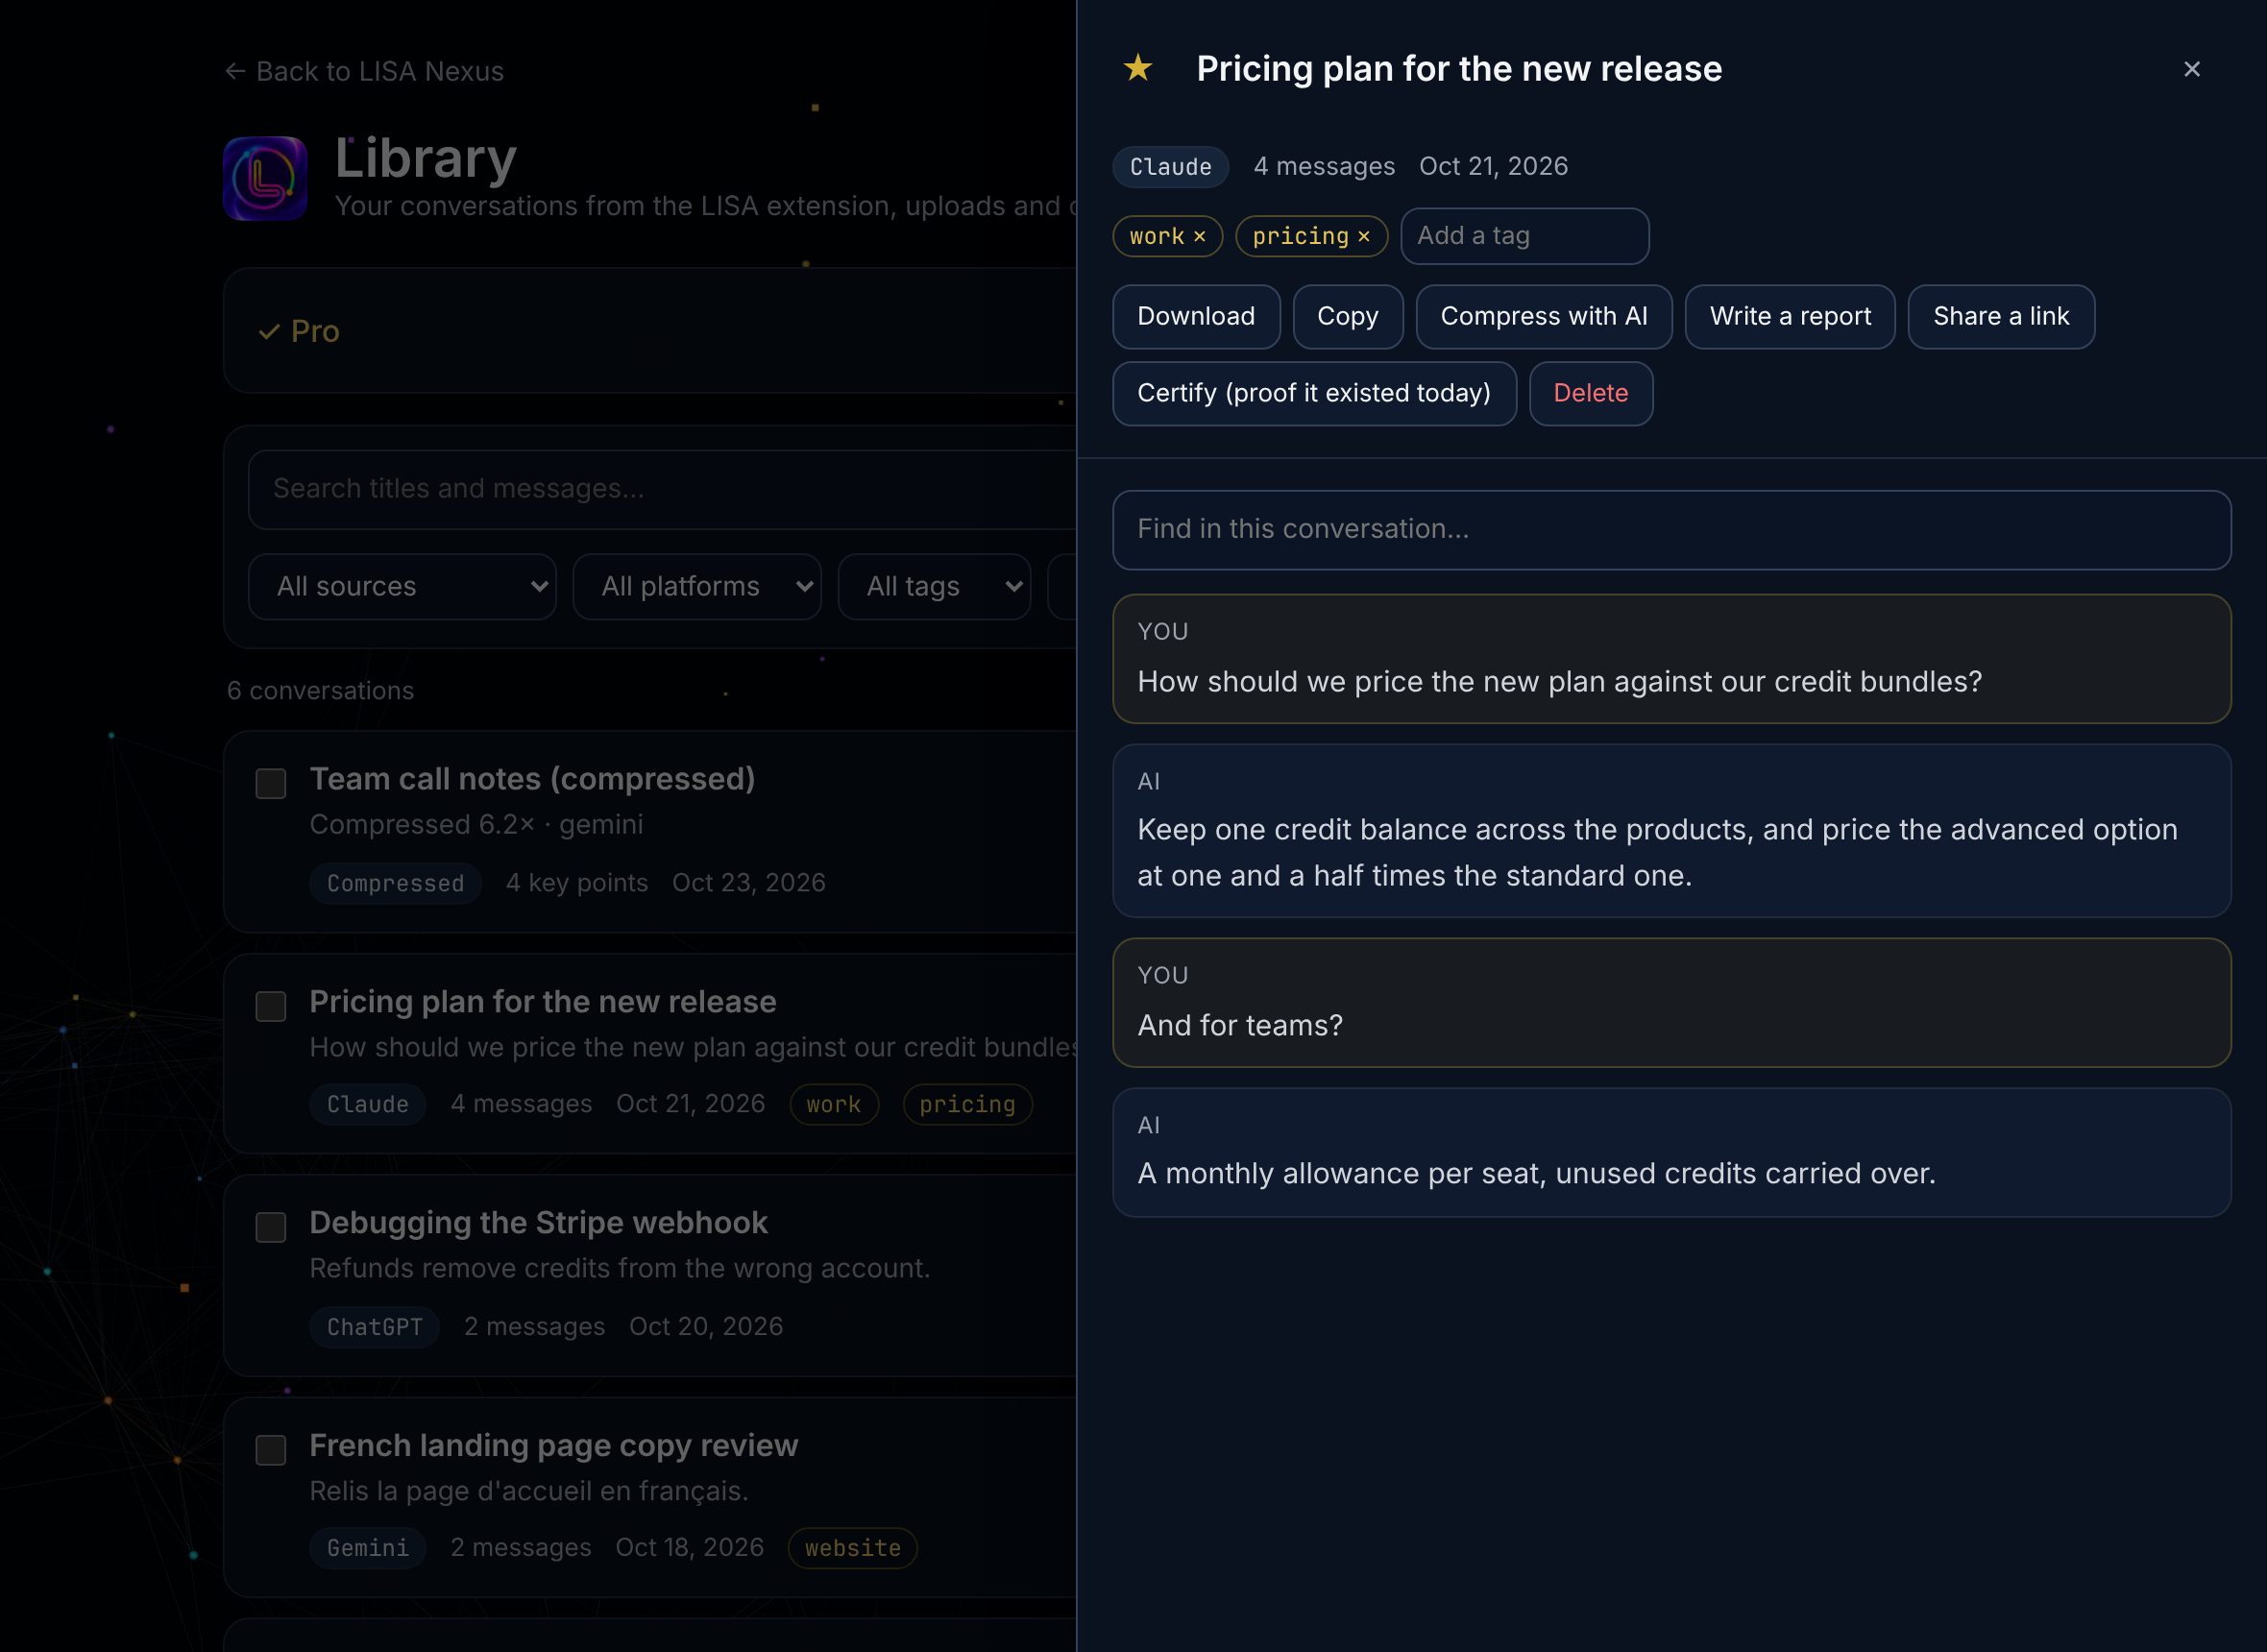The height and width of the screenshot is (1652, 2267).
Task: Click the Claude platform badge in panel
Action: [1170, 167]
